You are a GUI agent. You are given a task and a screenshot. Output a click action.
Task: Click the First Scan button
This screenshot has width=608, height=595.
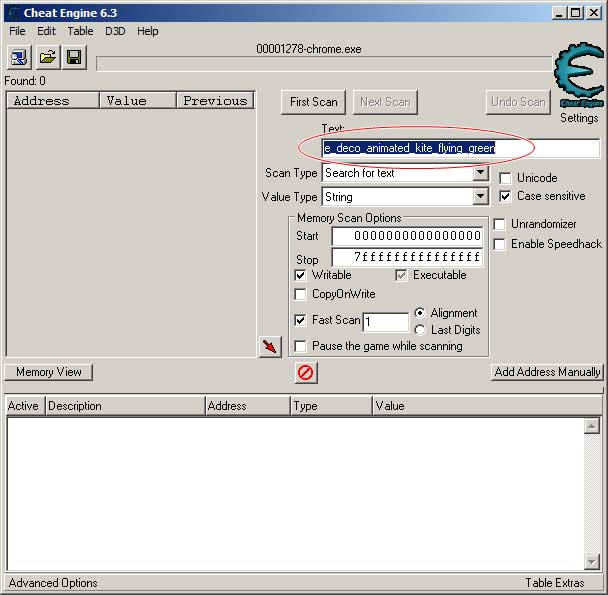point(313,102)
